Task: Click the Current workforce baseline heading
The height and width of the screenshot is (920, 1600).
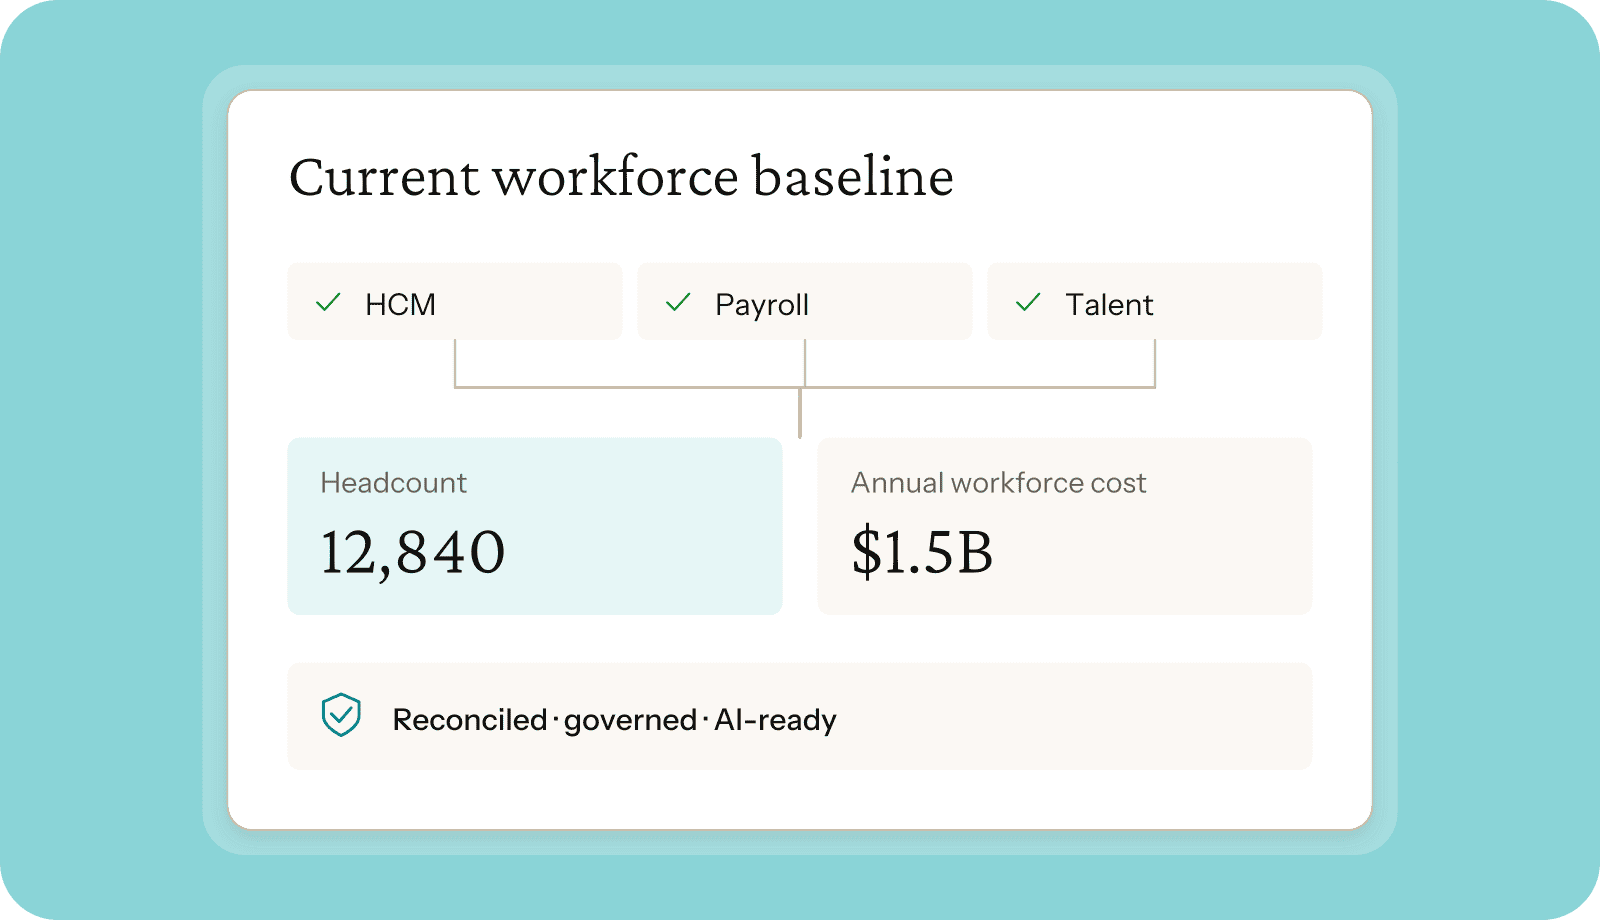Action: tap(621, 177)
